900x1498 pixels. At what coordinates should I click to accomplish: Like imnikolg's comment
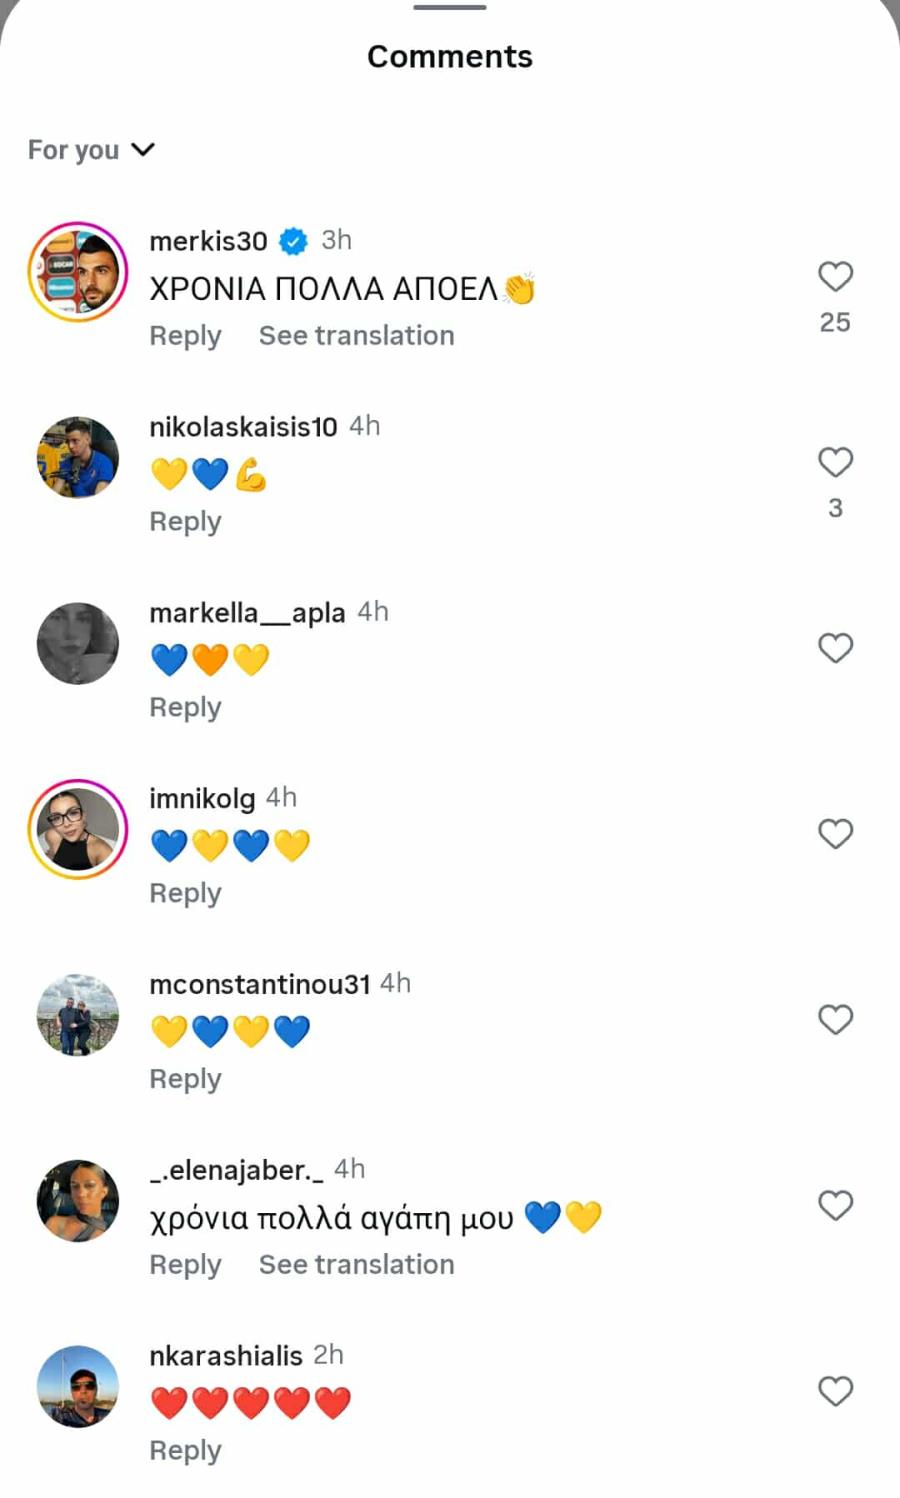coord(835,833)
